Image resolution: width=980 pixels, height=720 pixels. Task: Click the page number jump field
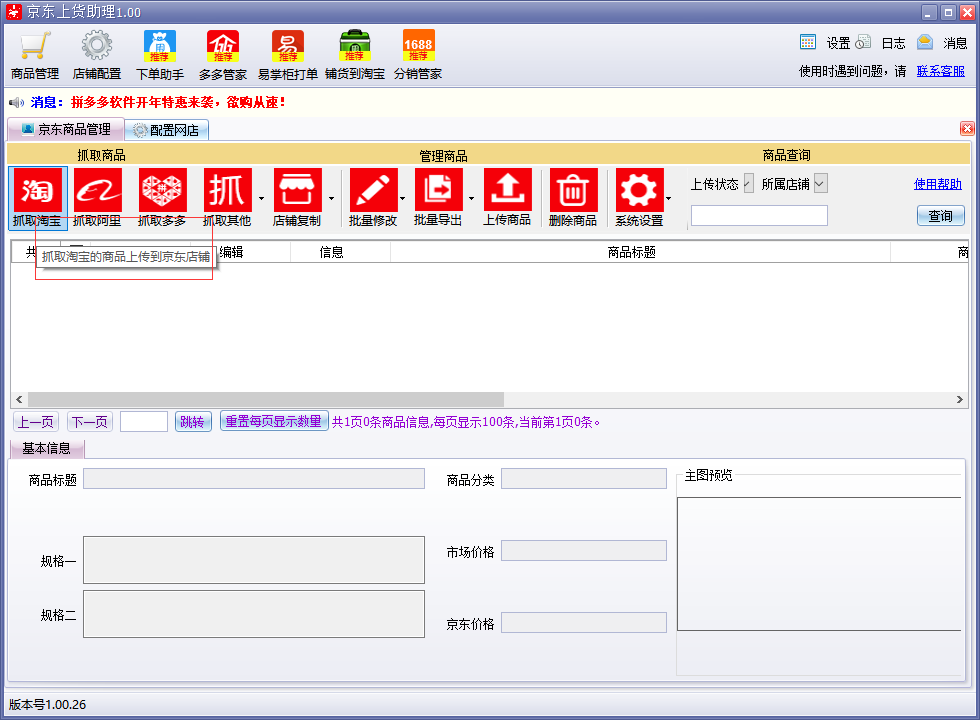point(144,422)
